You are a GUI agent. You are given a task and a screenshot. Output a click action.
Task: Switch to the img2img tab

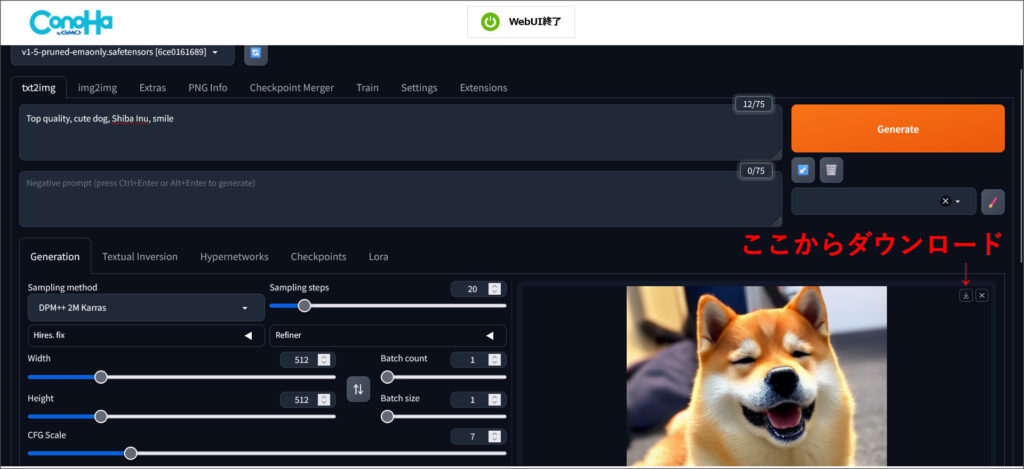point(97,88)
